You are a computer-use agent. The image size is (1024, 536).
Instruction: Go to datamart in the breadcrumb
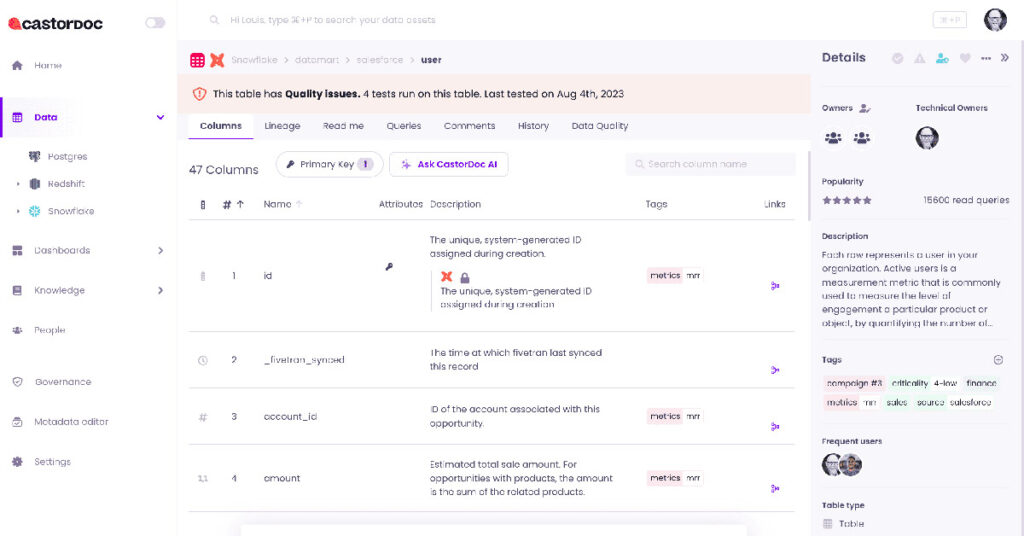click(x=316, y=60)
